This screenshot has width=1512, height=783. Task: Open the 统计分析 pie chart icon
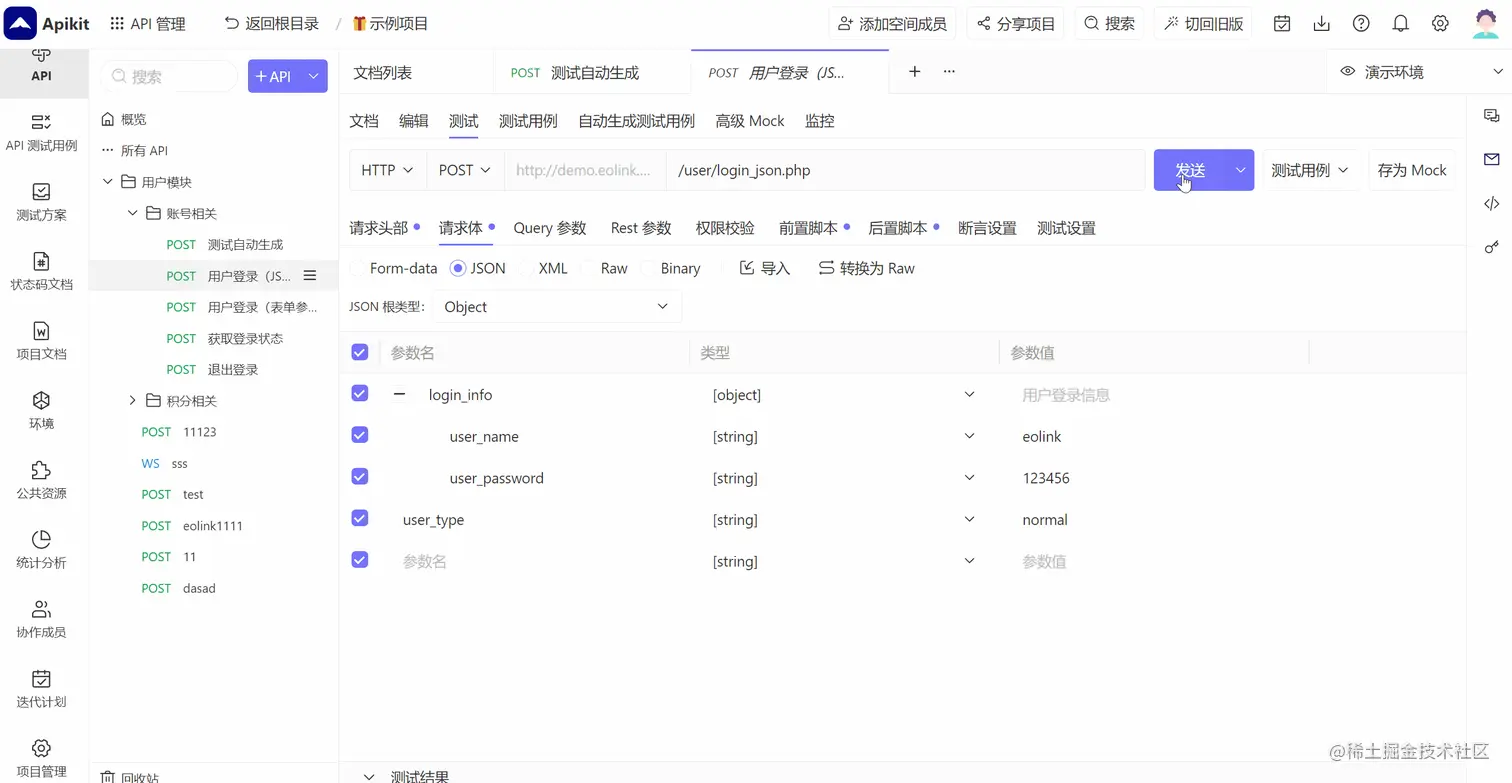coord(41,539)
